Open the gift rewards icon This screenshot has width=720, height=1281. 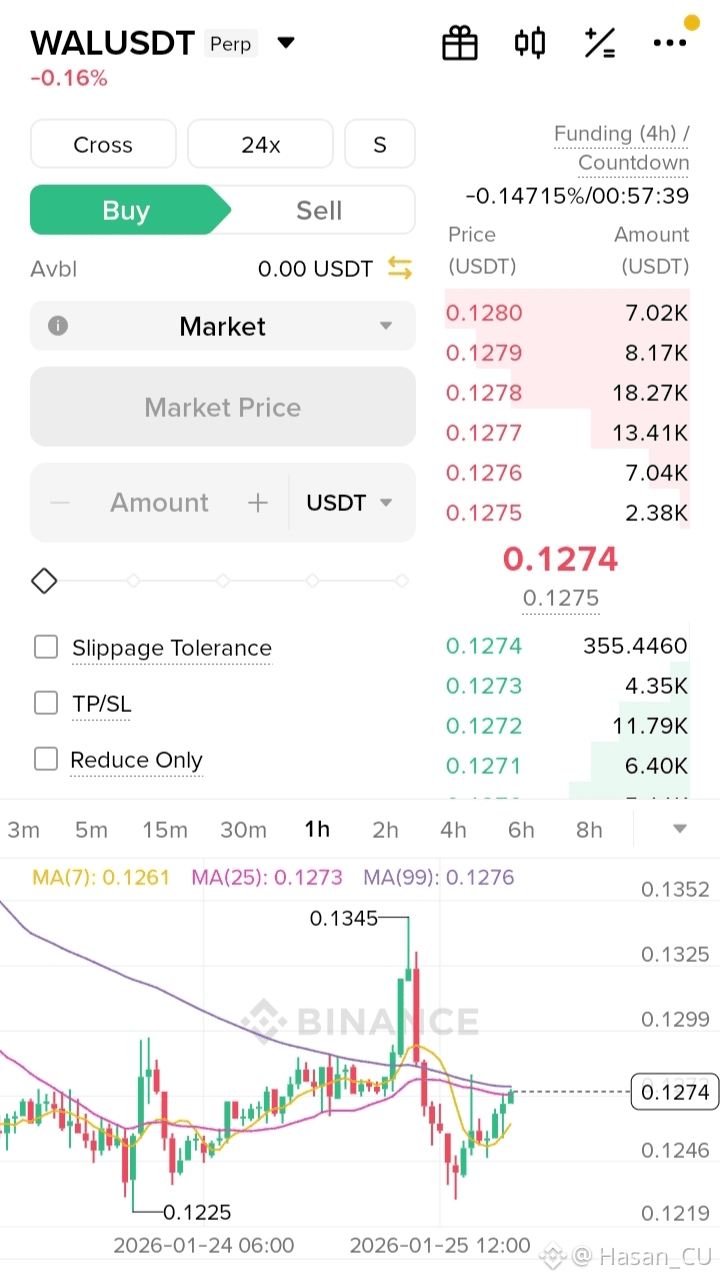(460, 43)
